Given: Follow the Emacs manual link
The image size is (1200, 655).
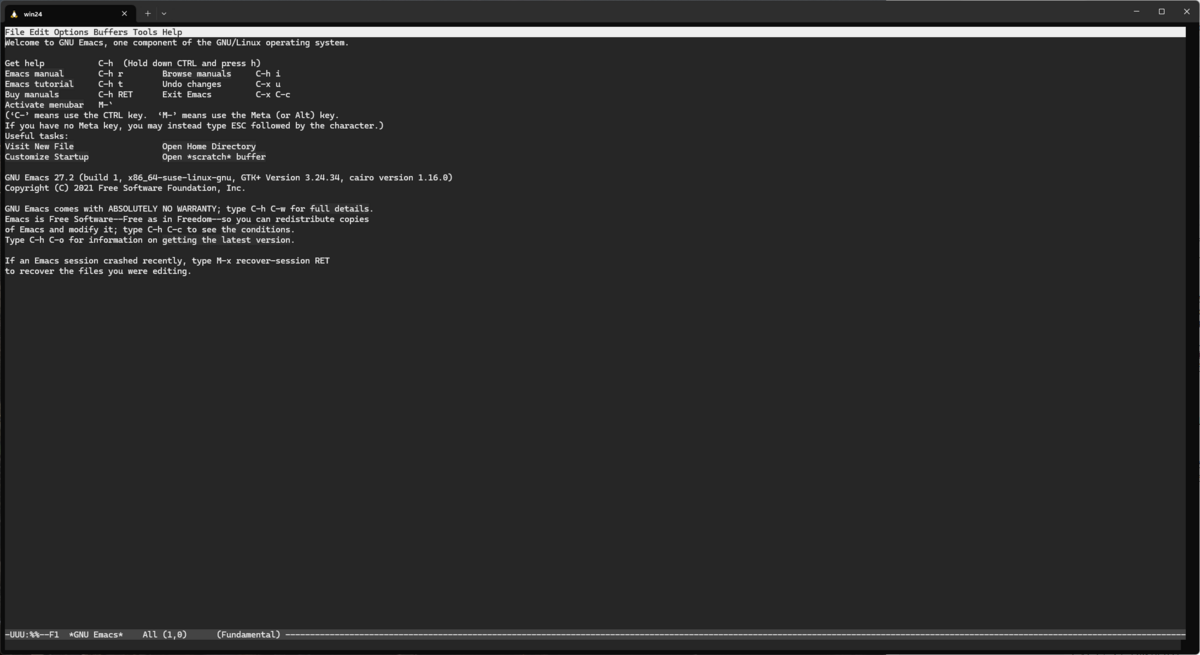Looking at the screenshot, I should pyautogui.click(x=34, y=74).
